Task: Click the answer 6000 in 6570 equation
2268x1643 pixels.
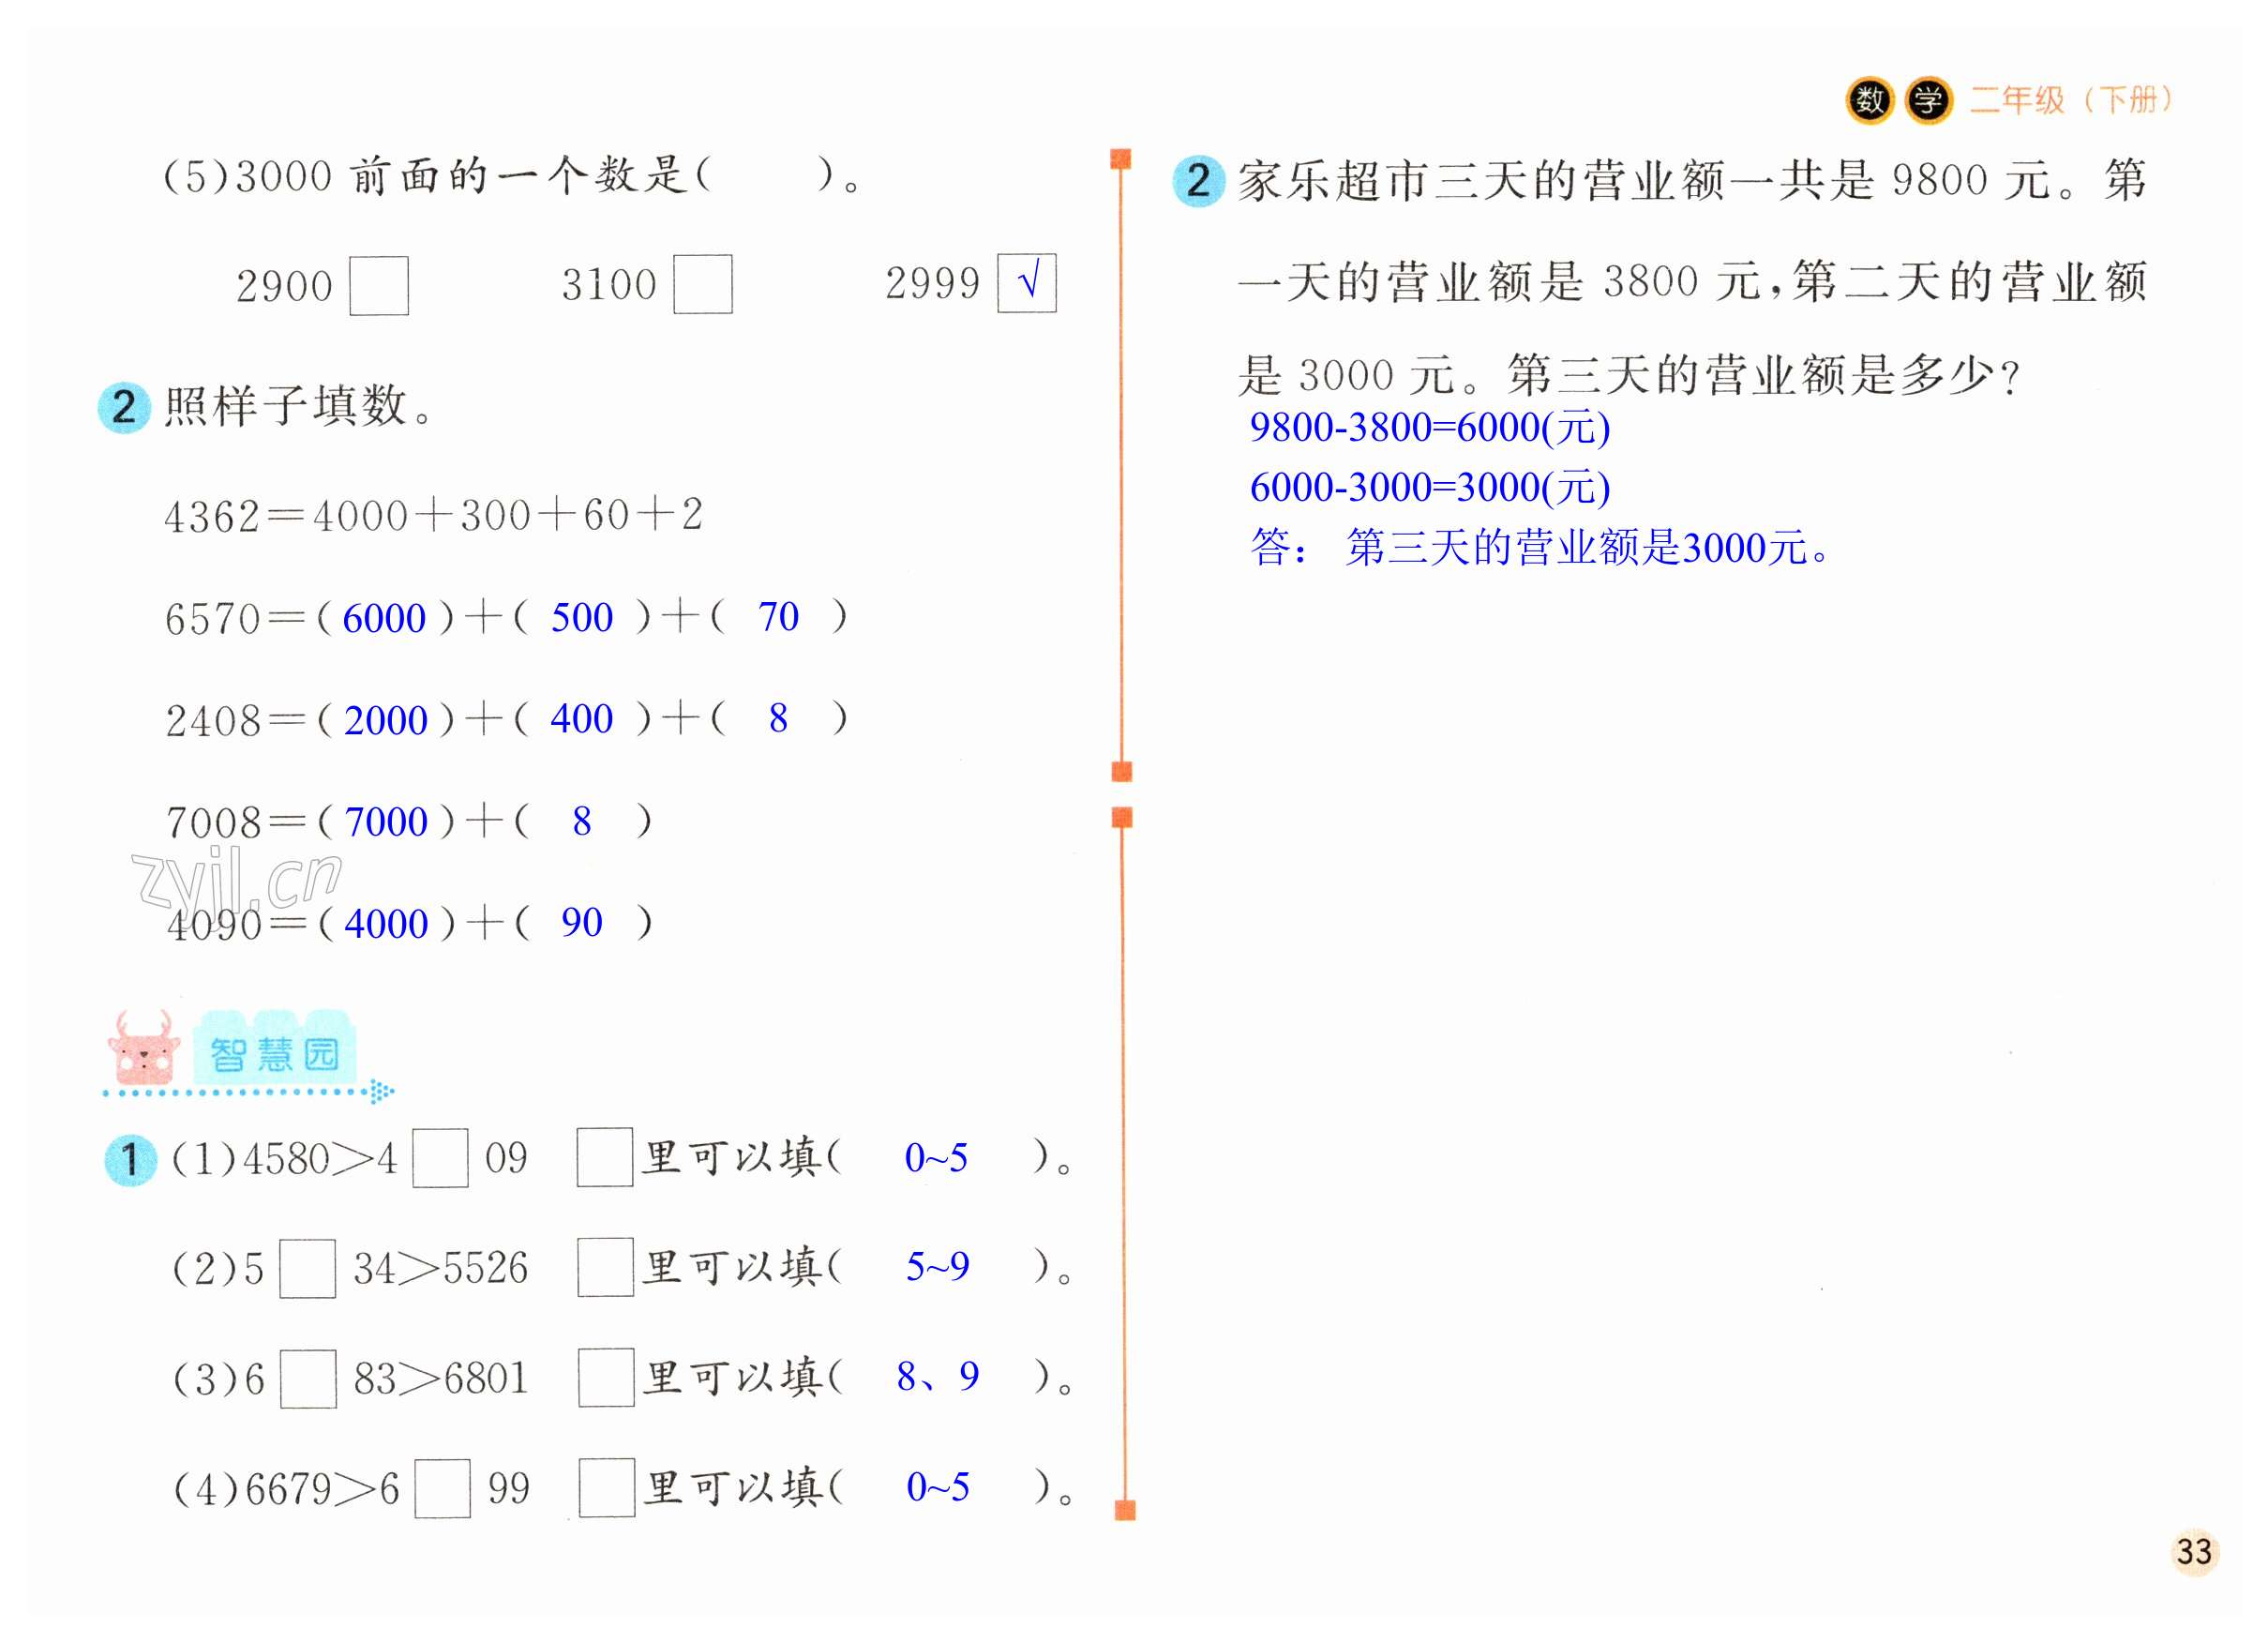Action: point(384,618)
